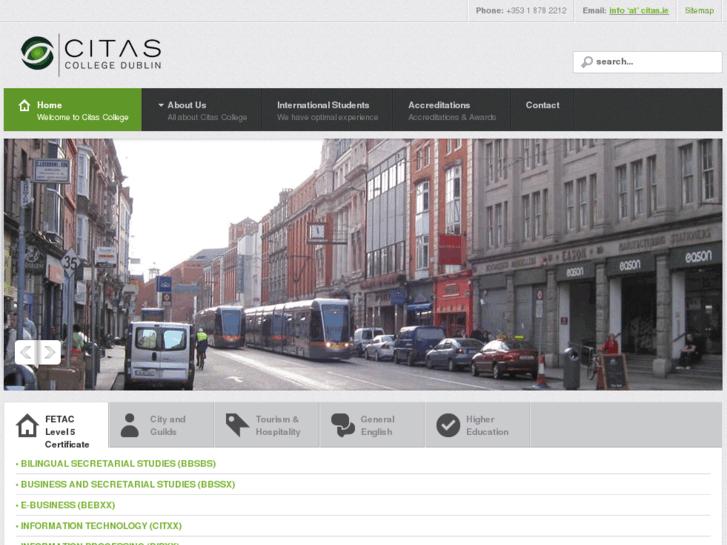727x545 pixels.
Task: Click the person icon on City and Guilds tab
Action: 129,425
